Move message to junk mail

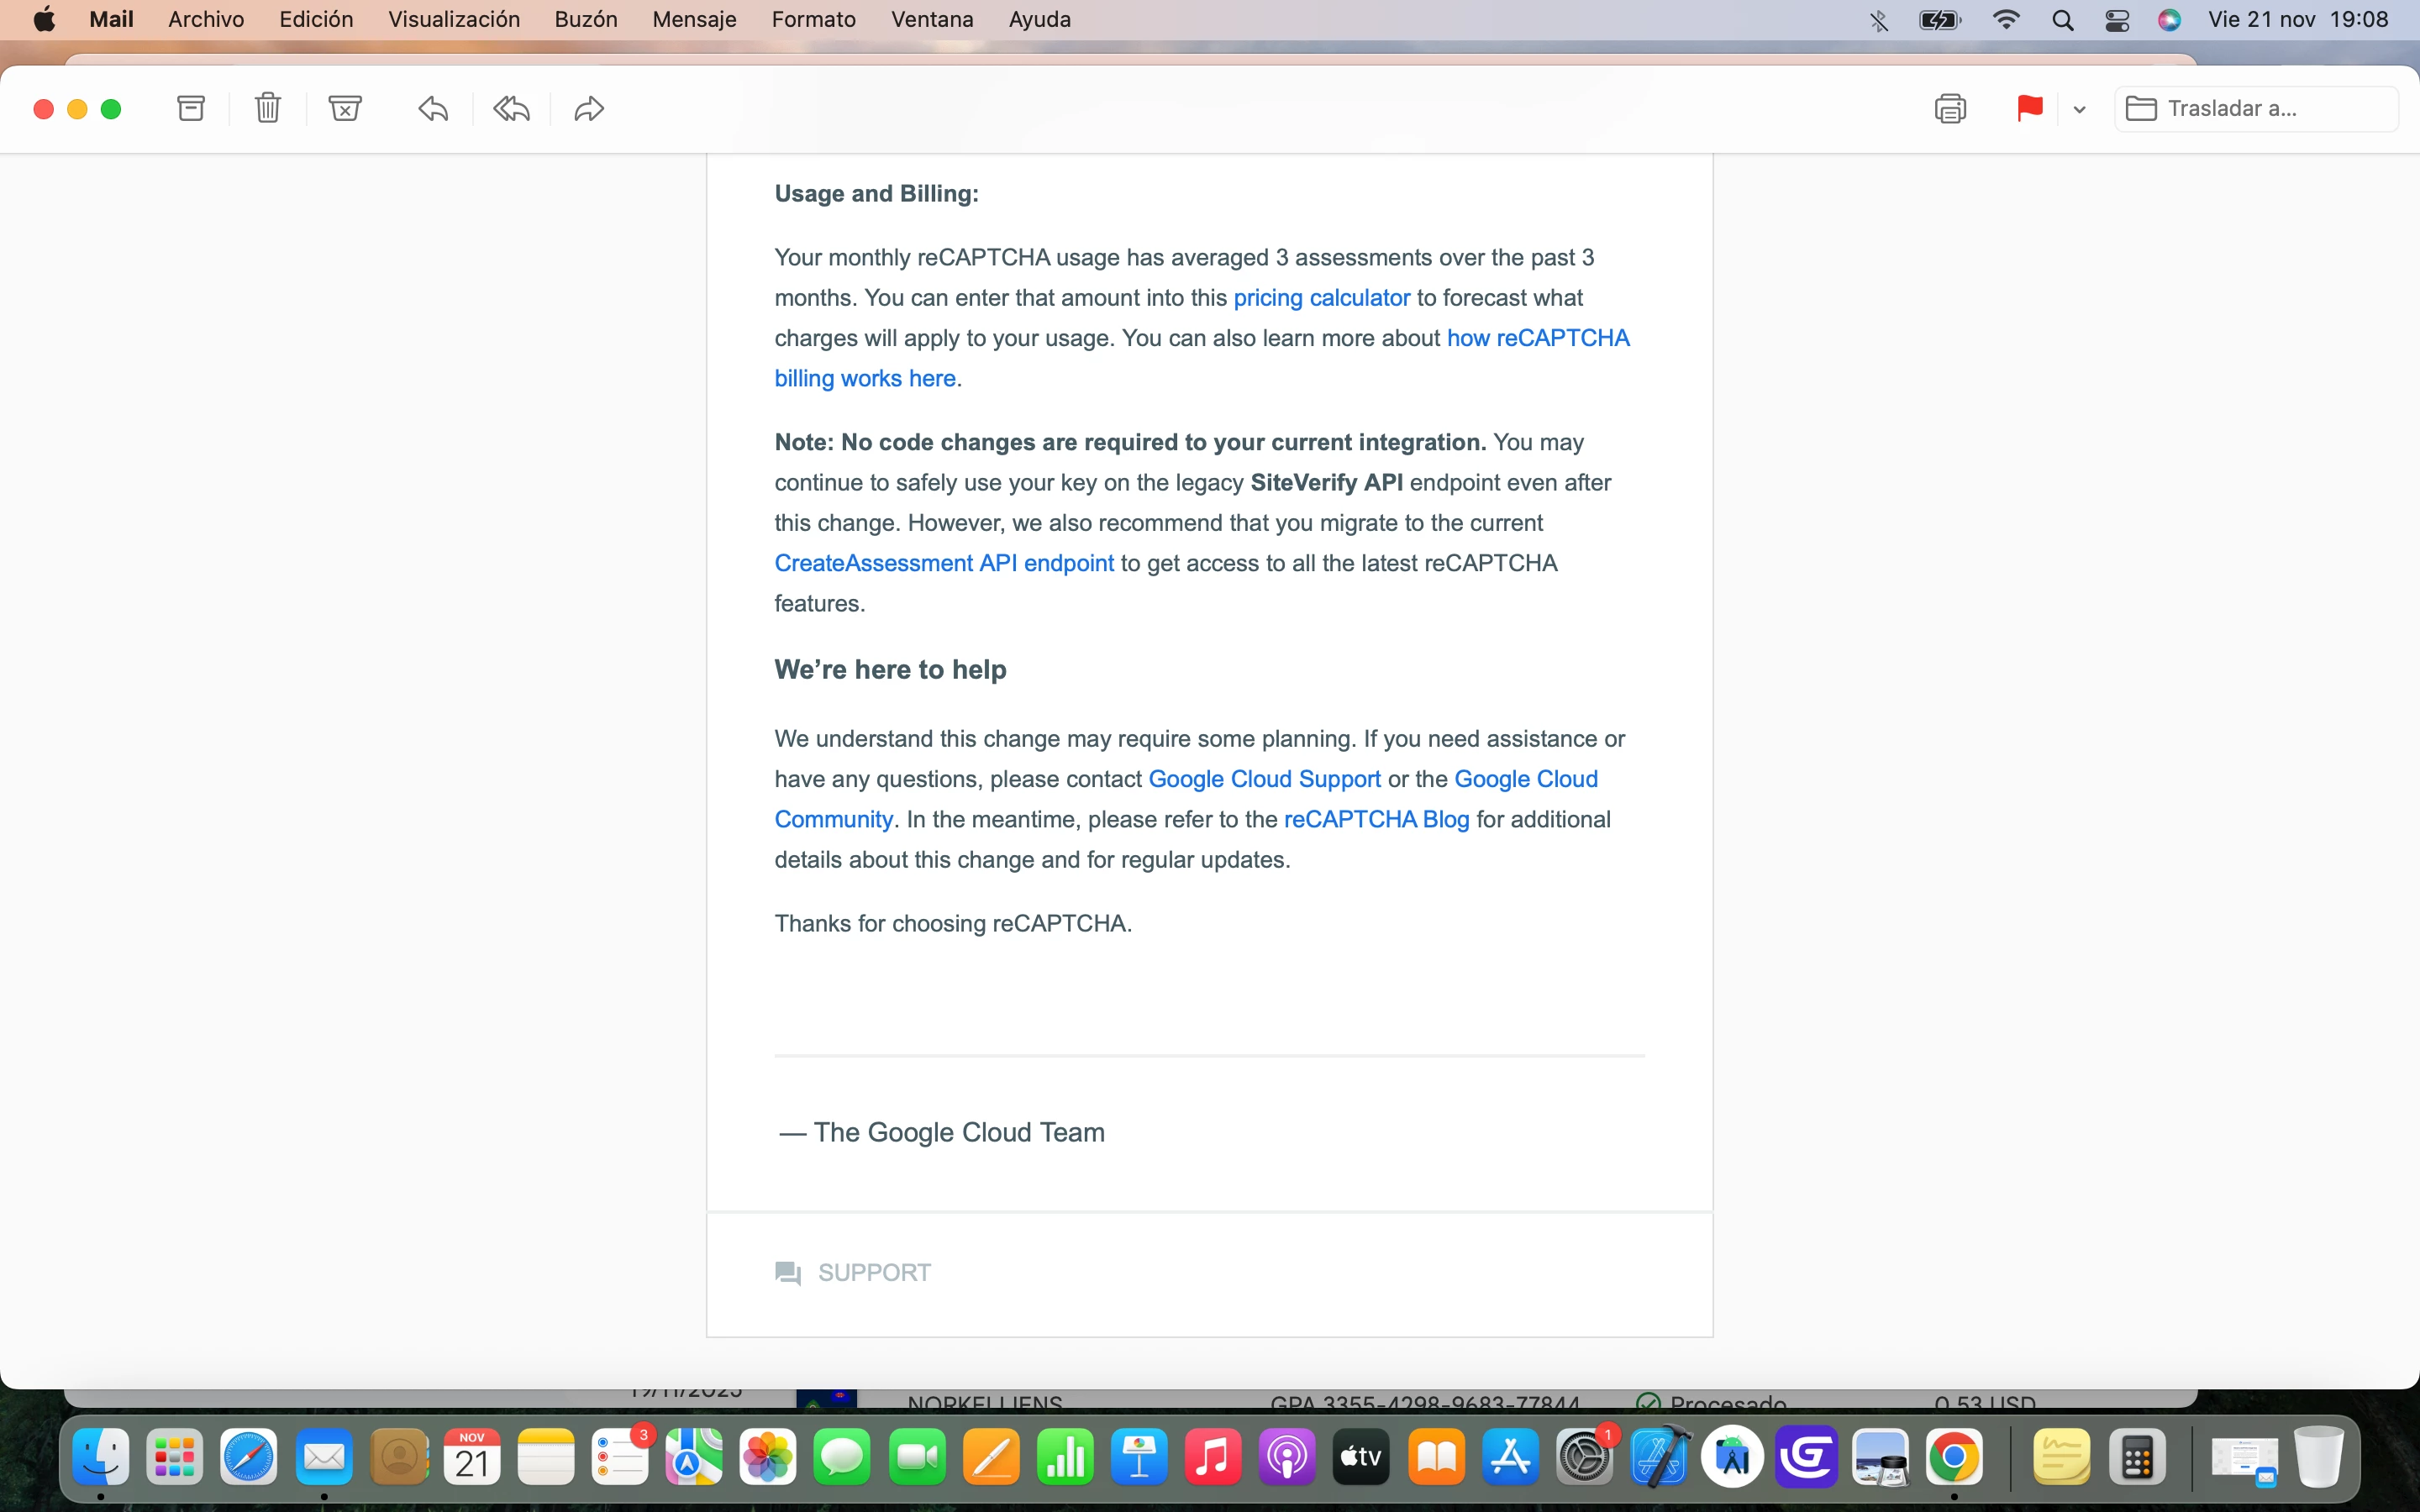pos(345,108)
